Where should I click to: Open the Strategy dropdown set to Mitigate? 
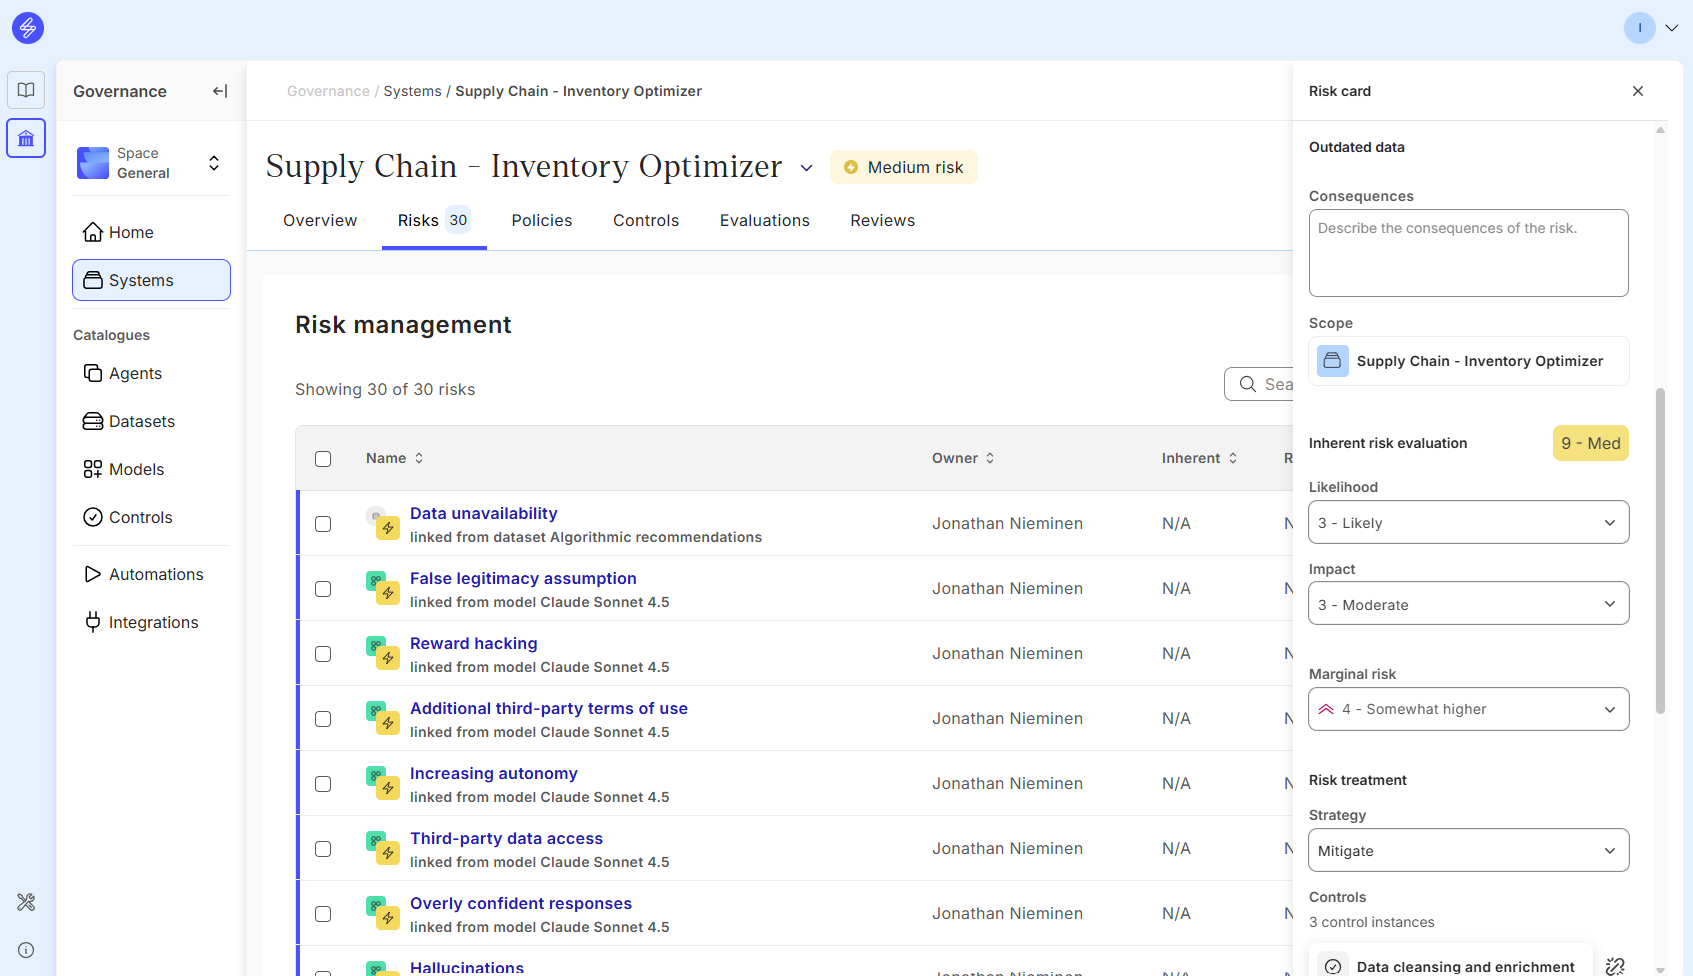pyautogui.click(x=1468, y=851)
